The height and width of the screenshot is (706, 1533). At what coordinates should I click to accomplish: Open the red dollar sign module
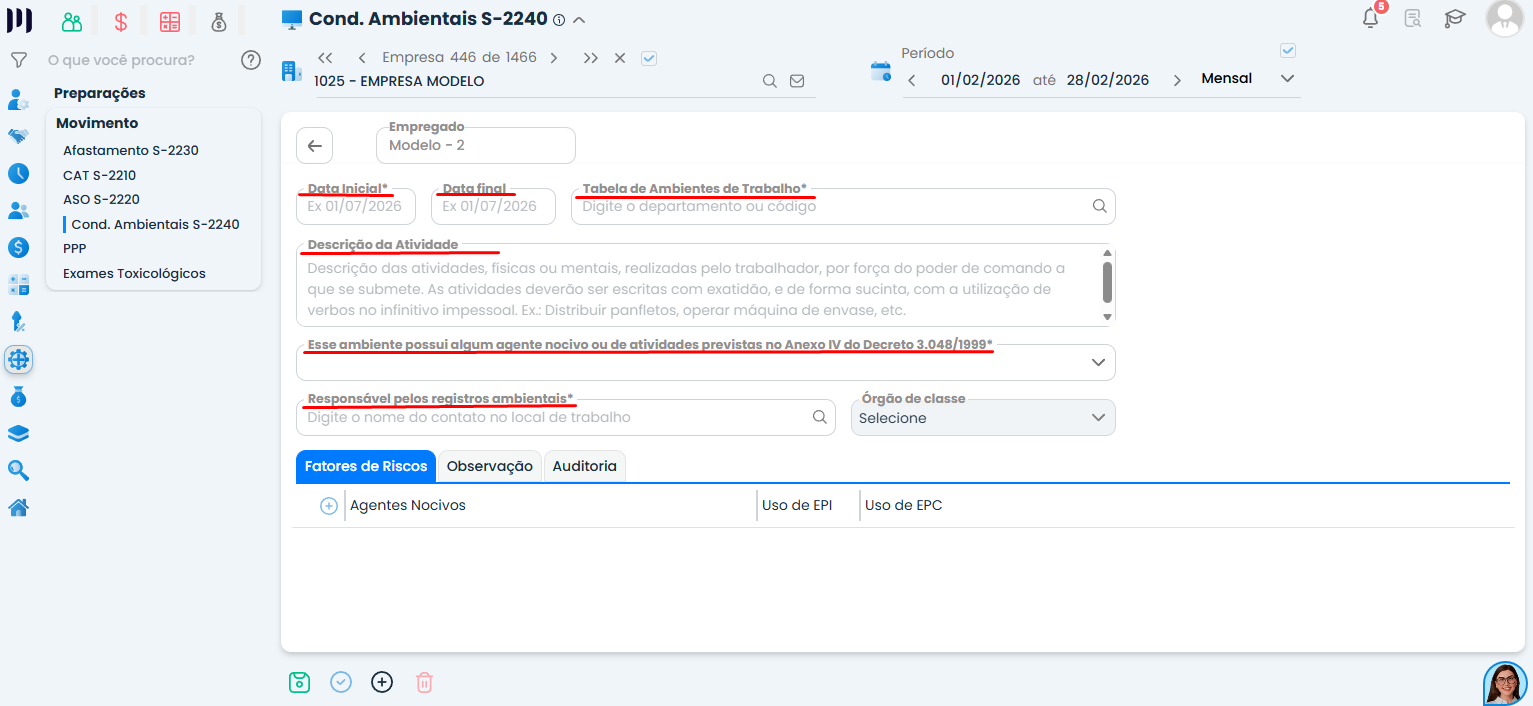[x=121, y=21]
